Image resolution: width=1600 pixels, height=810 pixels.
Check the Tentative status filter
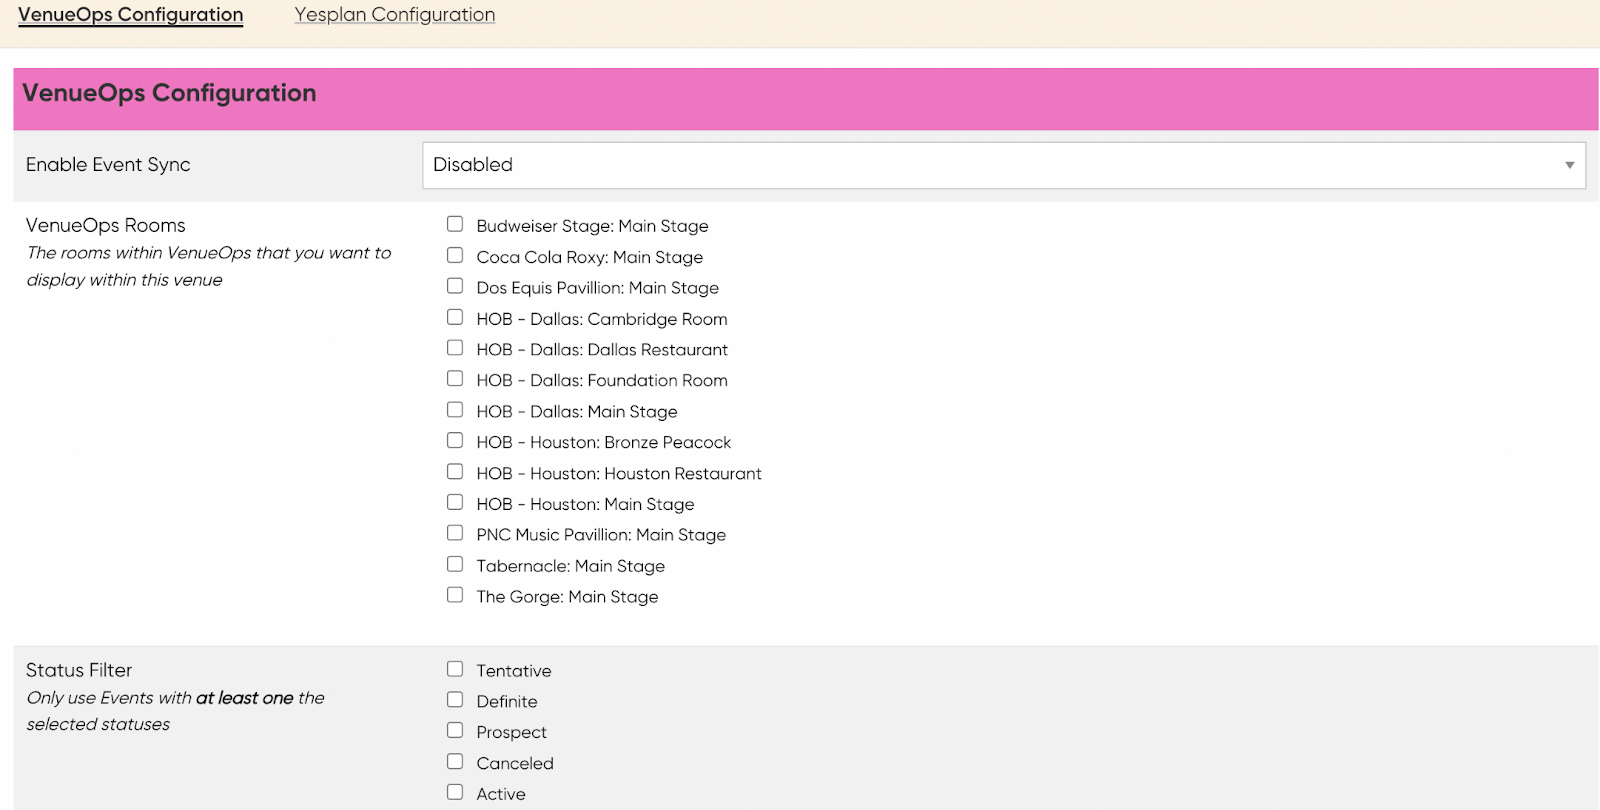[x=455, y=669]
